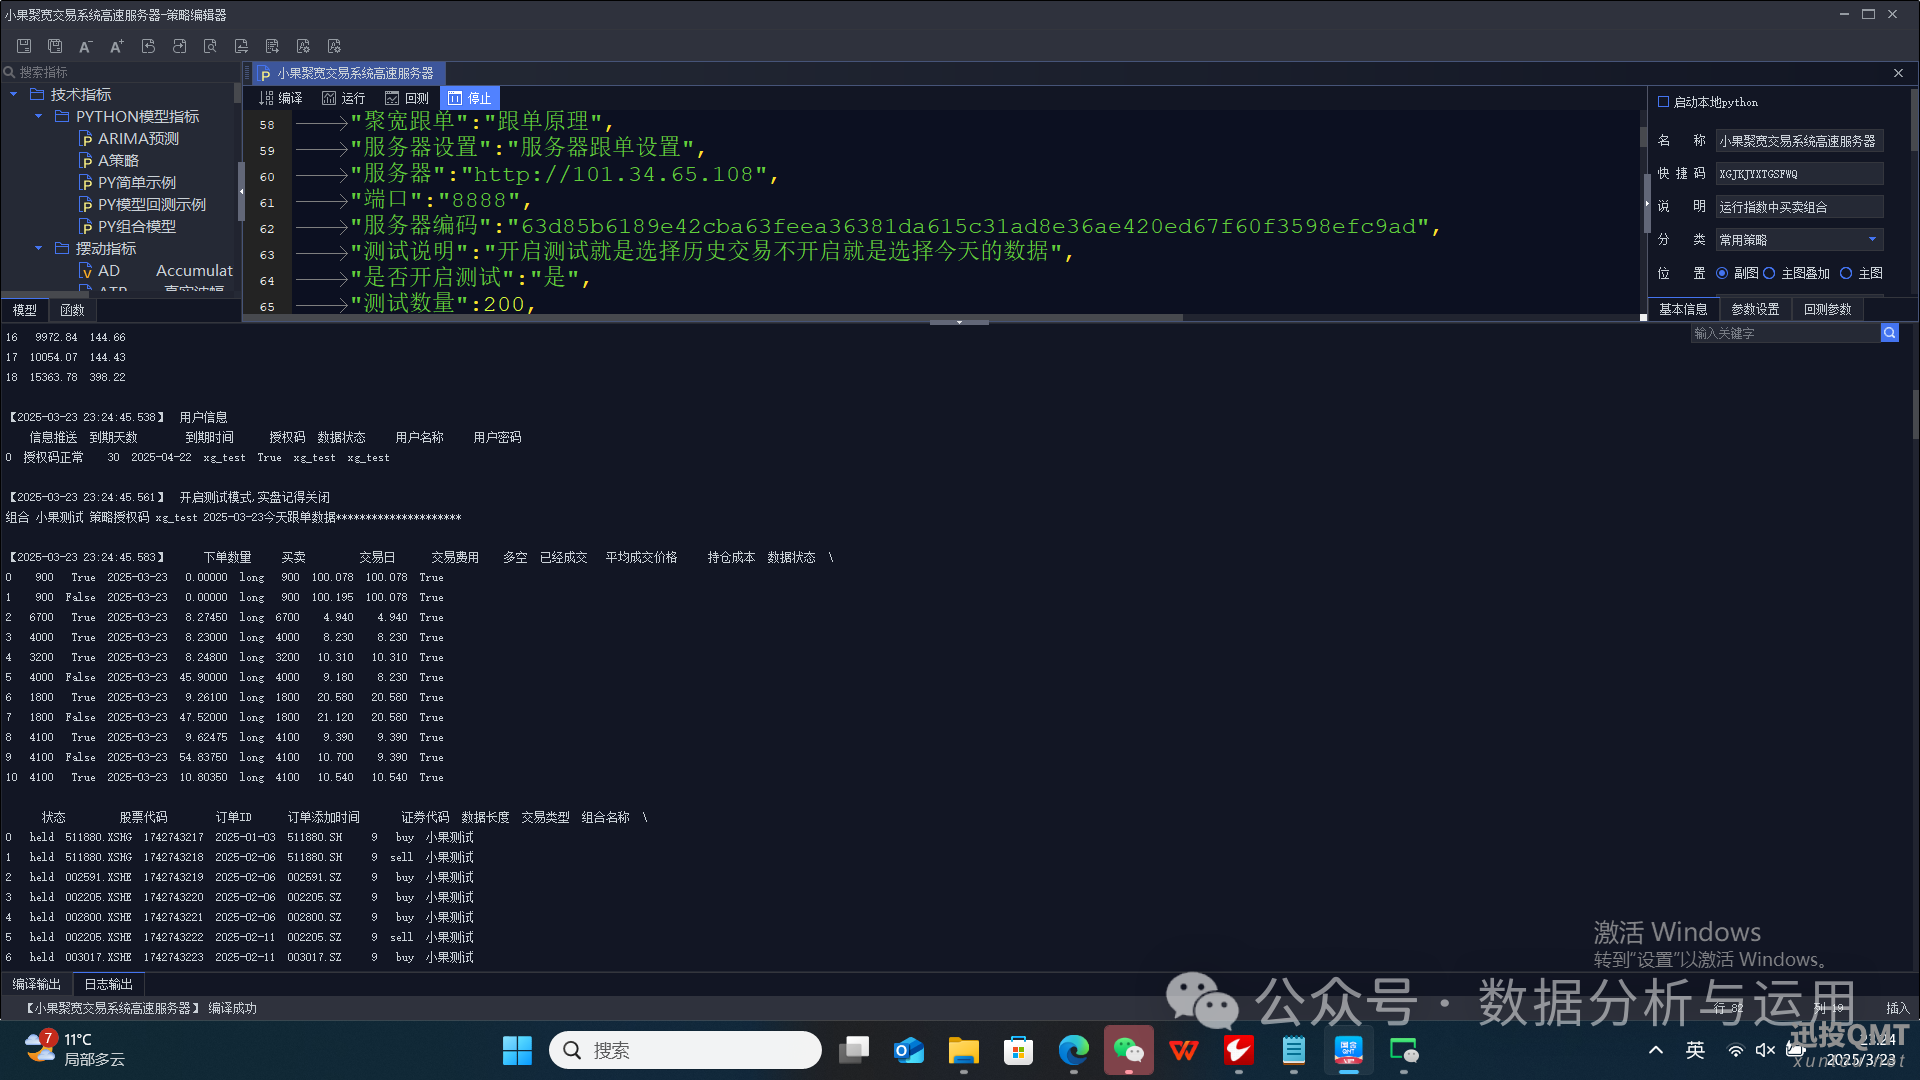
Task: Open Microsoft Edge from the taskbar
Action: click(1074, 1050)
